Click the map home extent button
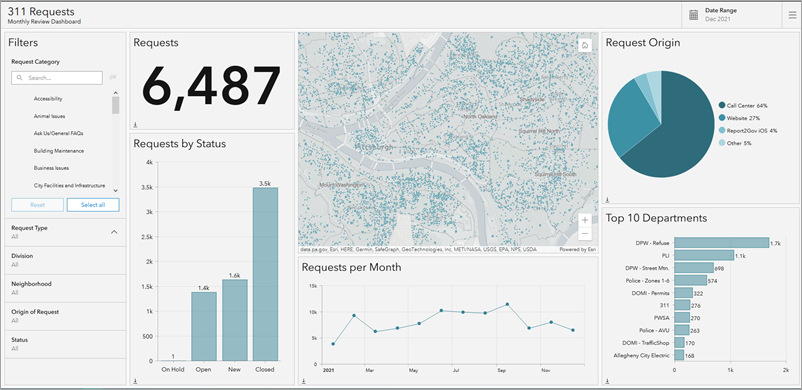Viewport: 802px width, 390px height. [x=585, y=46]
